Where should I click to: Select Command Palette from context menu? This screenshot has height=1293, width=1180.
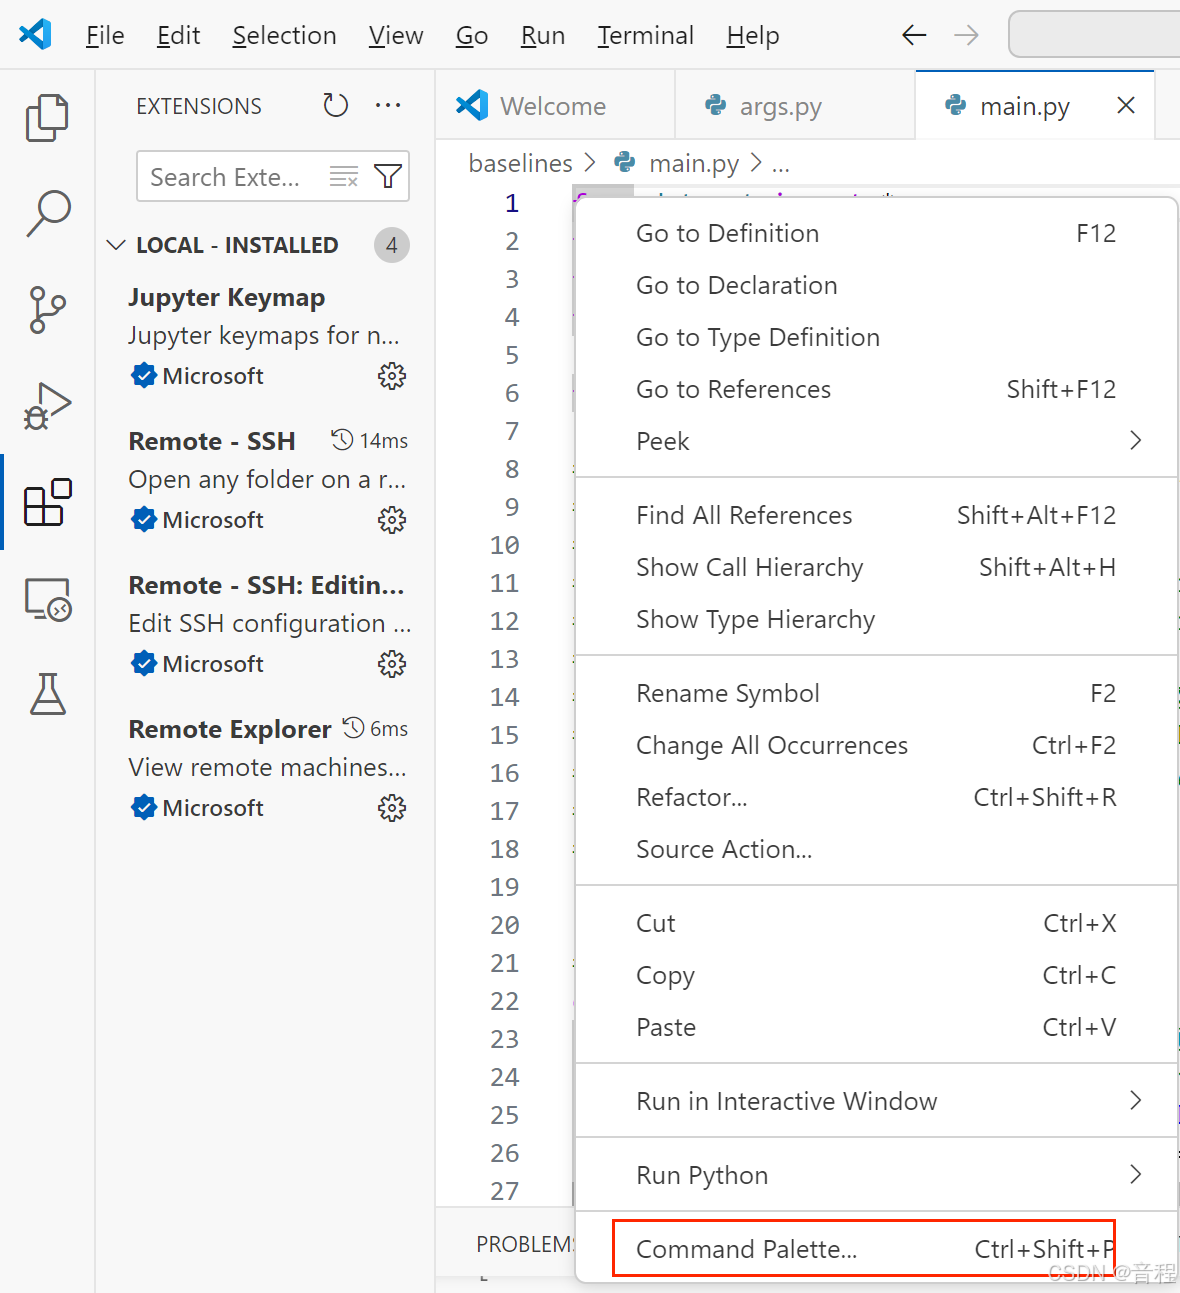[746, 1249]
